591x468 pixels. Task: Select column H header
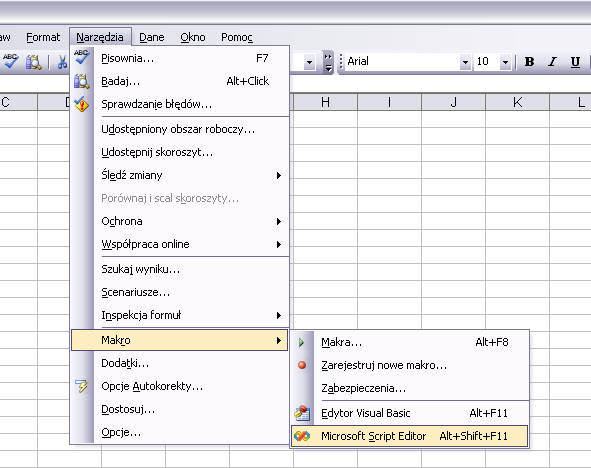(x=325, y=102)
